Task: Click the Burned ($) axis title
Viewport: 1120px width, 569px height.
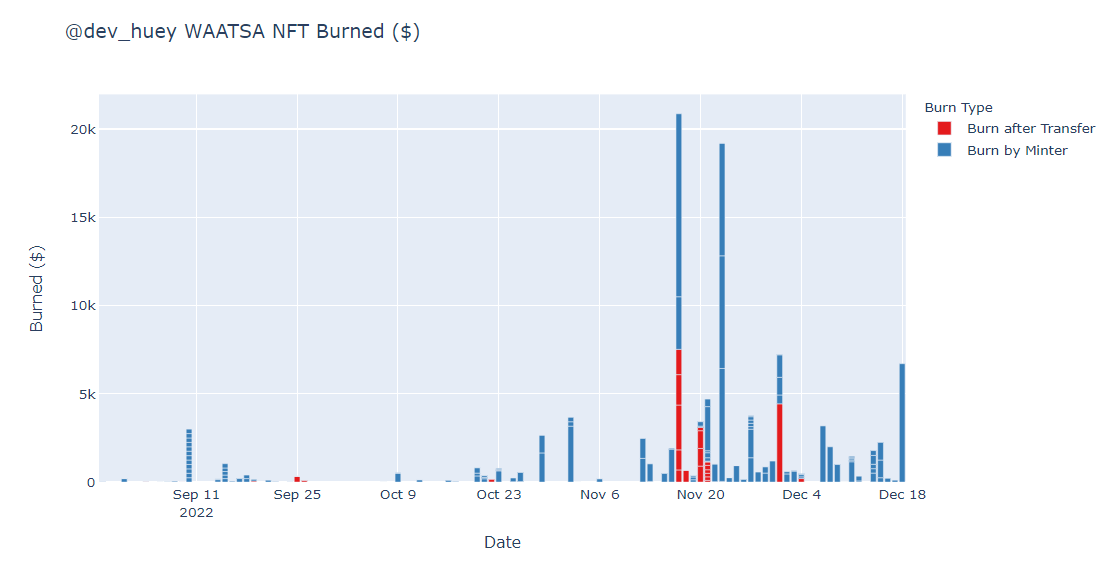Action: (x=36, y=288)
